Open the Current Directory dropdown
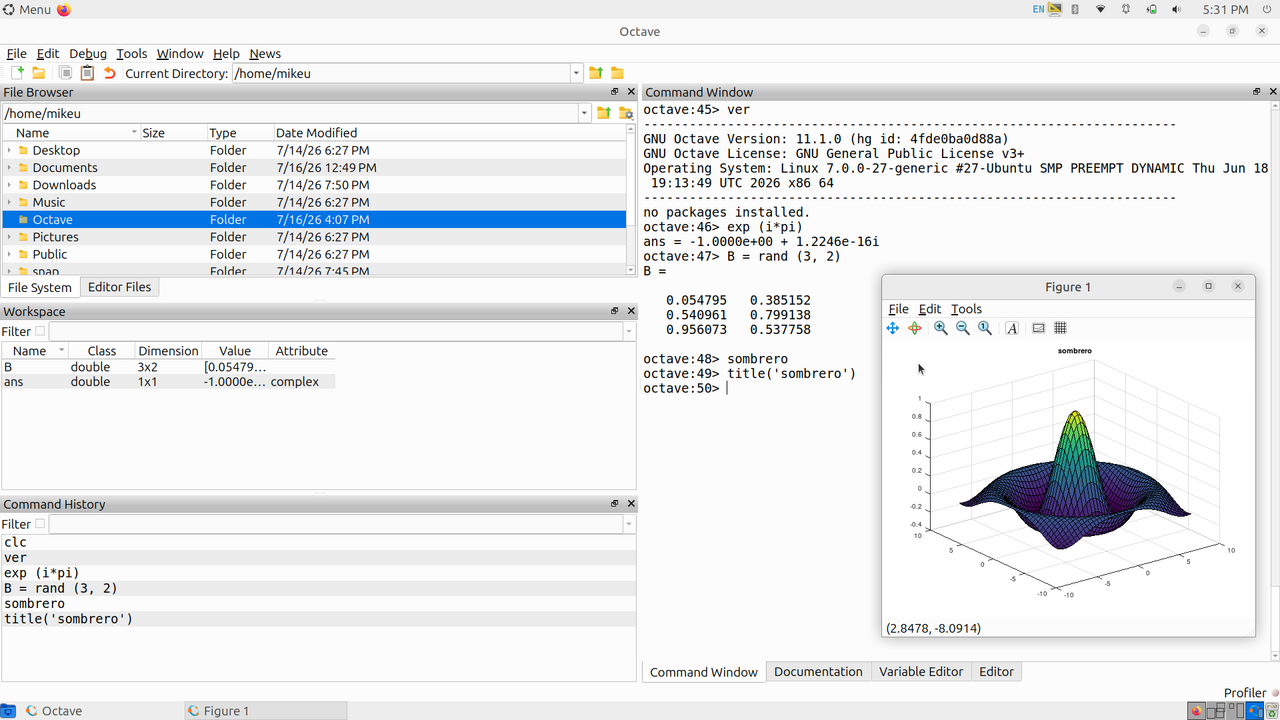This screenshot has width=1280, height=720. pyautogui.click(x=576, y=73)
